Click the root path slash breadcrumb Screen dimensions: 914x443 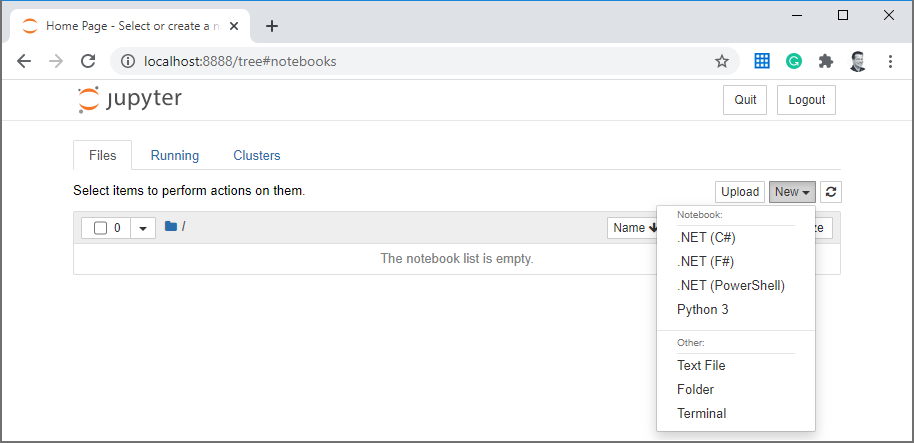pyautogui.click(x=184, y=226)
